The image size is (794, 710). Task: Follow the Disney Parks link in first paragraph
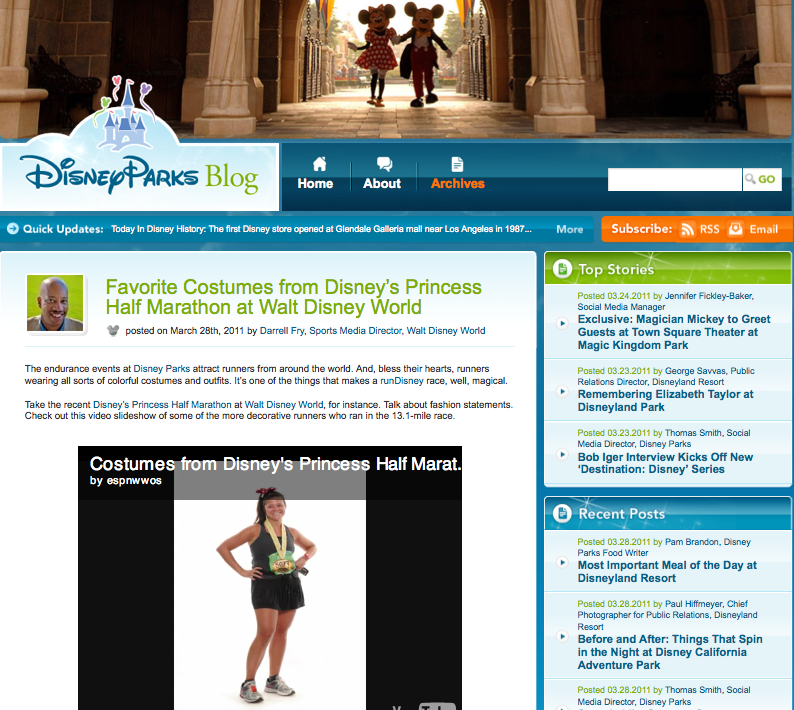pos(162,369)
